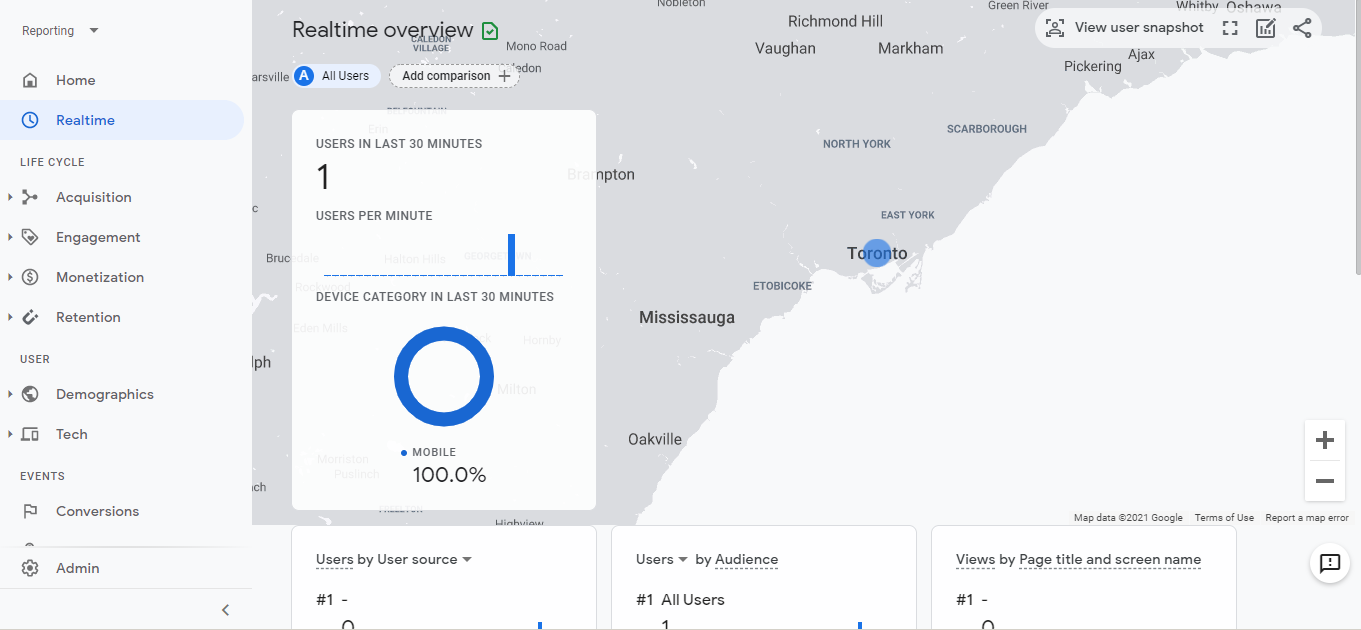Click the Richmond Hill map label
Image resolution: width=1361 pixels, height=630 pixels.
[836, 21]
